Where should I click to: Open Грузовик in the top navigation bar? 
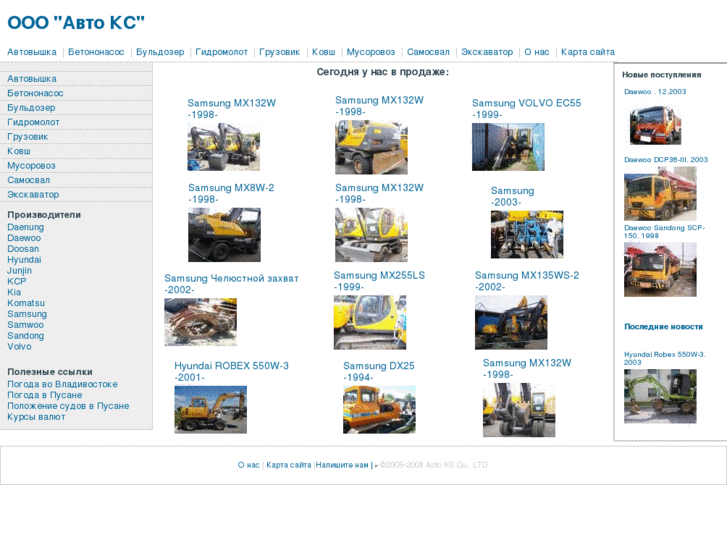280,52
